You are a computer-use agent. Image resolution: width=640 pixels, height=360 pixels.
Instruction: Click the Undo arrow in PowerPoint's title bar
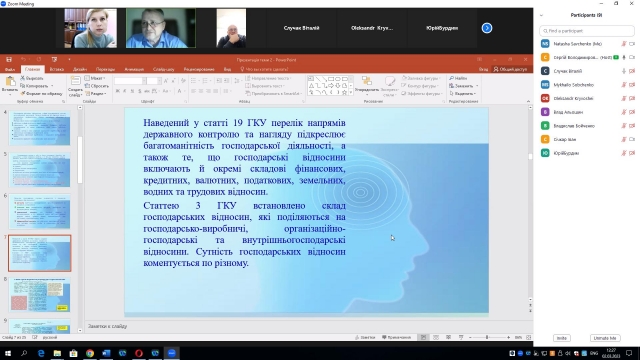[24, 60]
